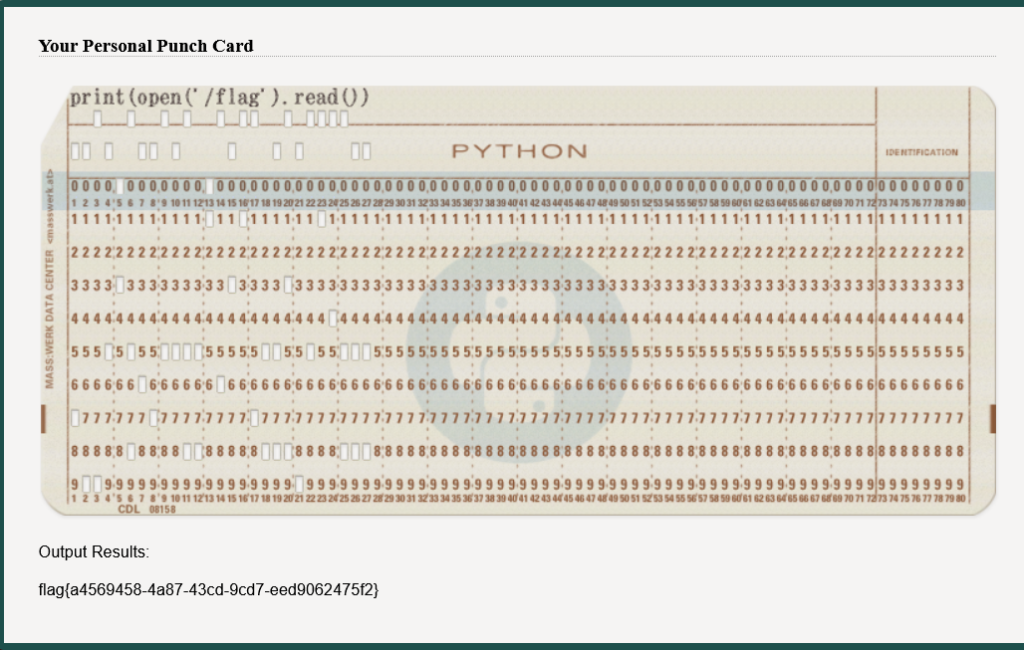Click the printed print(open('/flag').read()) code line
This screenshot has height=650, width=1024.
click(x=220, y=98)
